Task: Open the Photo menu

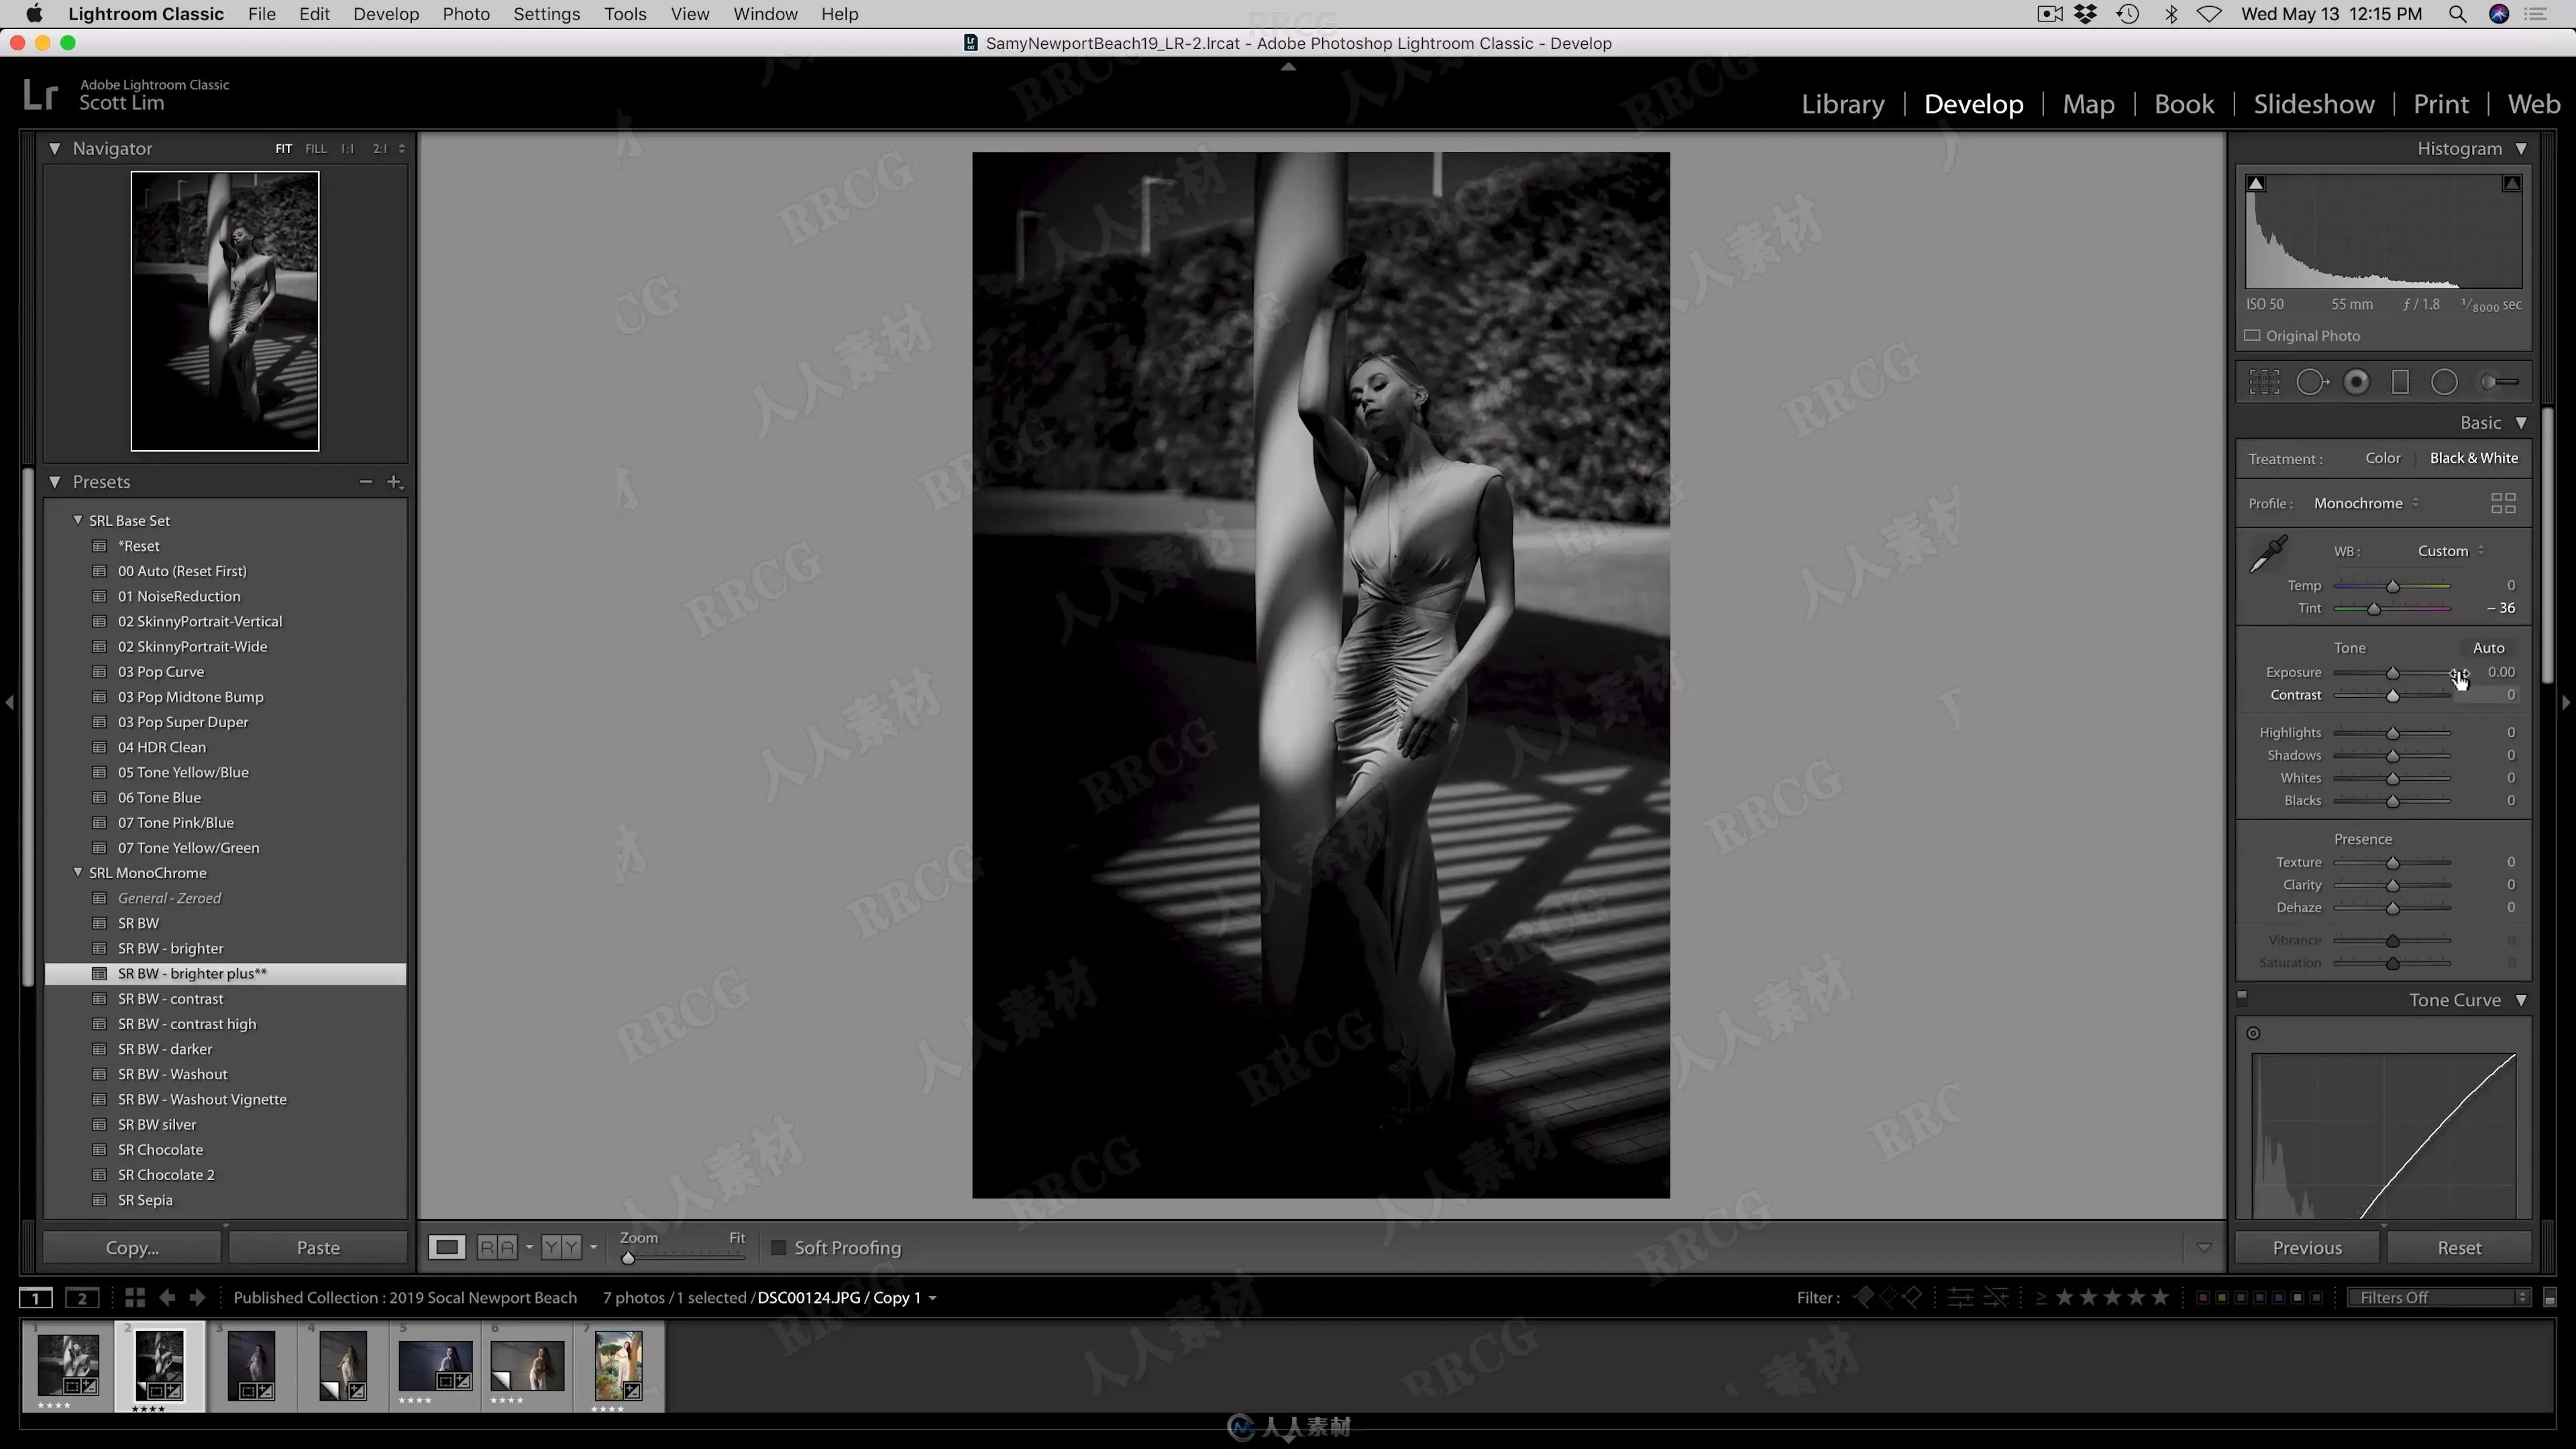Action: [466, 14]
